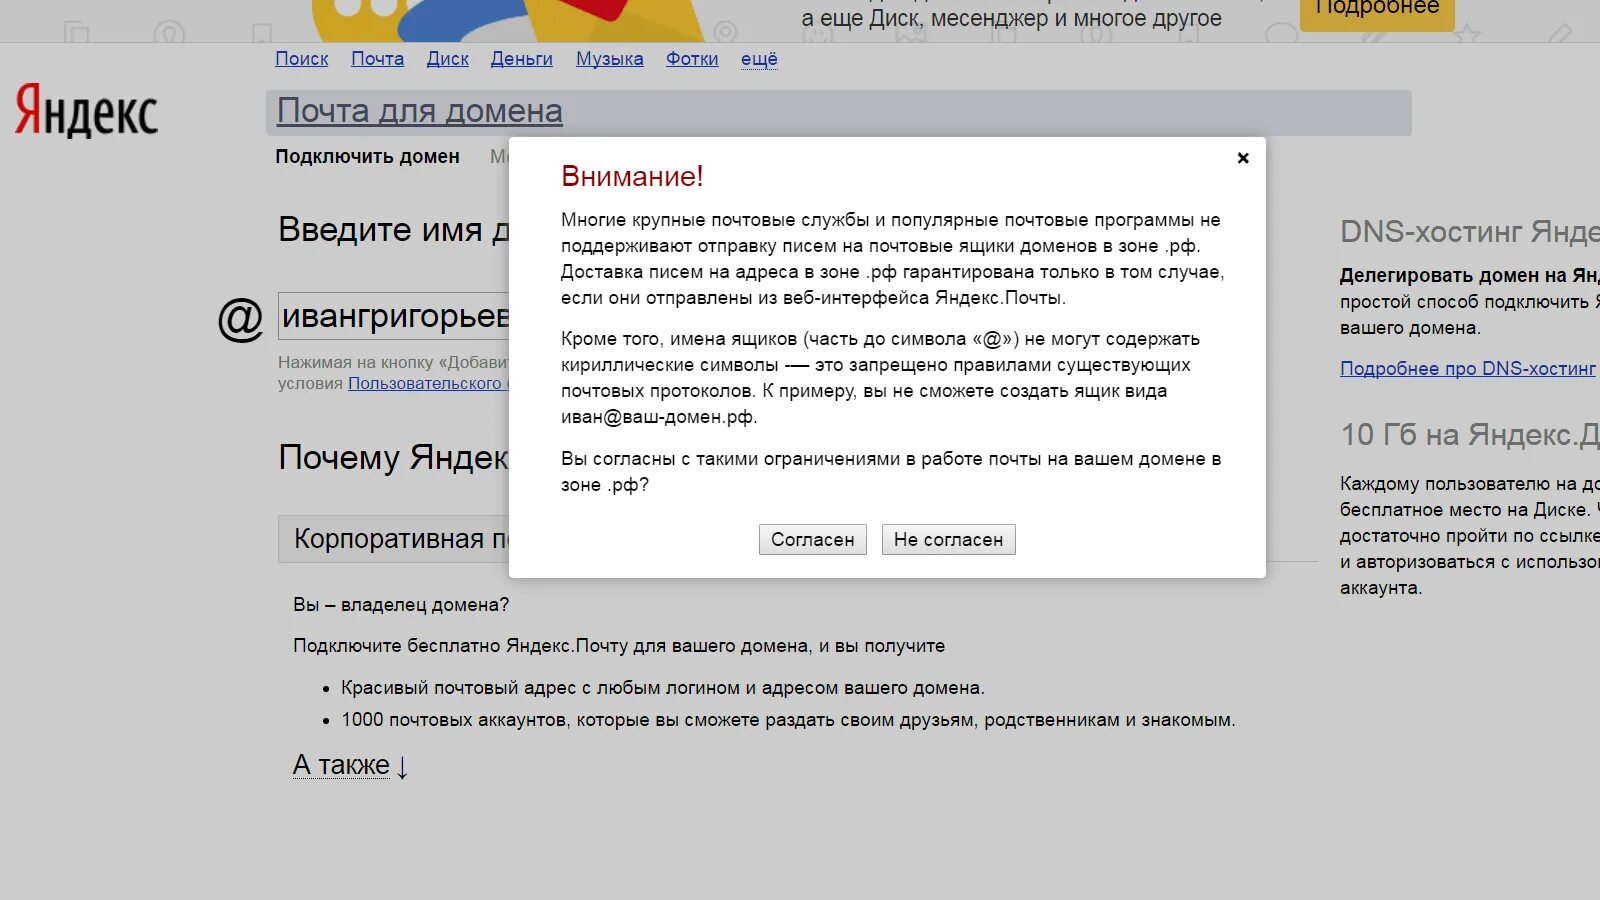Screen dimensions: 1600x900
Task: Click the 1000 почтовых аккаунтов bullet text
Action: (788, 720)
